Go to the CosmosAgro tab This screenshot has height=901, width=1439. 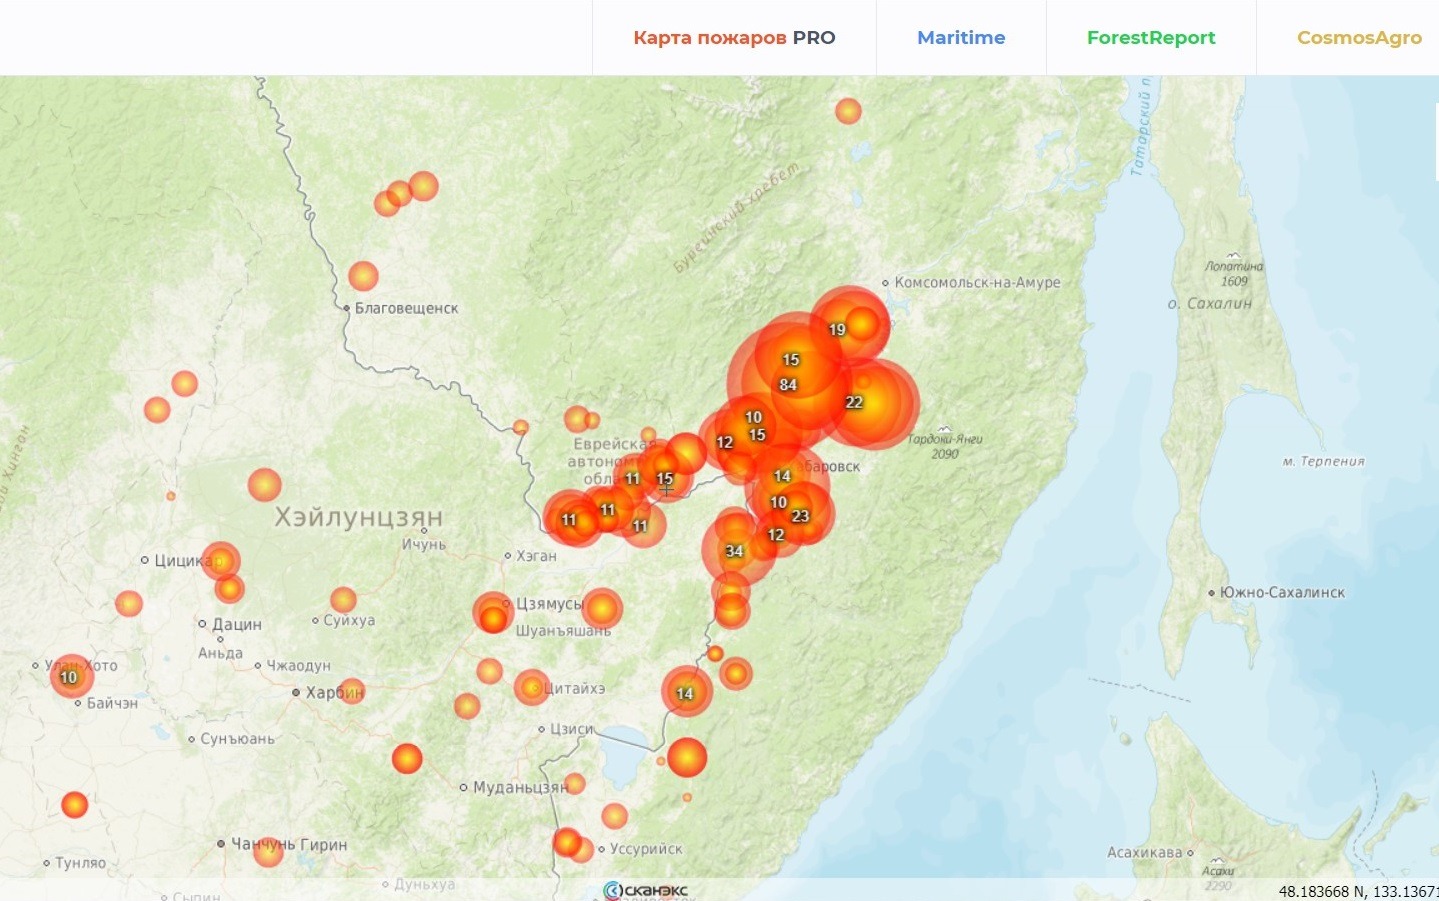(1358, 38)
